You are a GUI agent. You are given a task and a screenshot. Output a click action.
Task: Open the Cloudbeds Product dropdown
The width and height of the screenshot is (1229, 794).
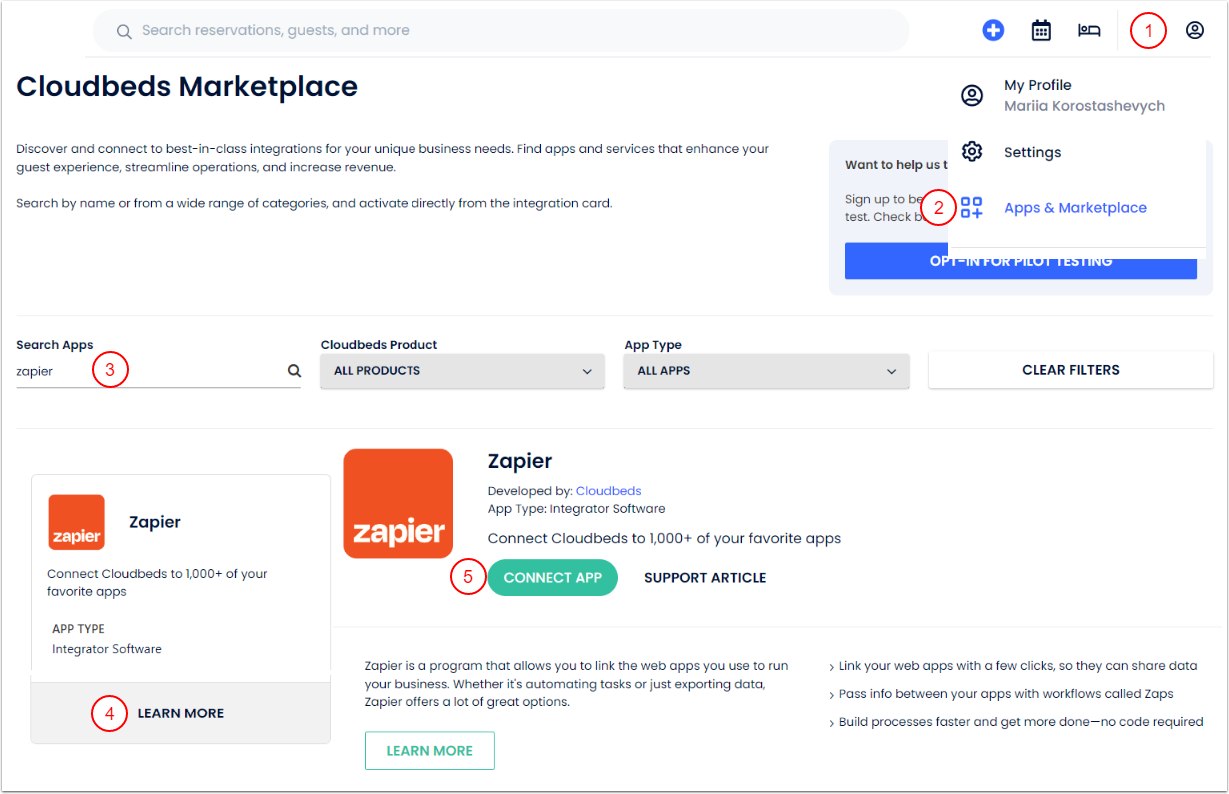(461, 370)
